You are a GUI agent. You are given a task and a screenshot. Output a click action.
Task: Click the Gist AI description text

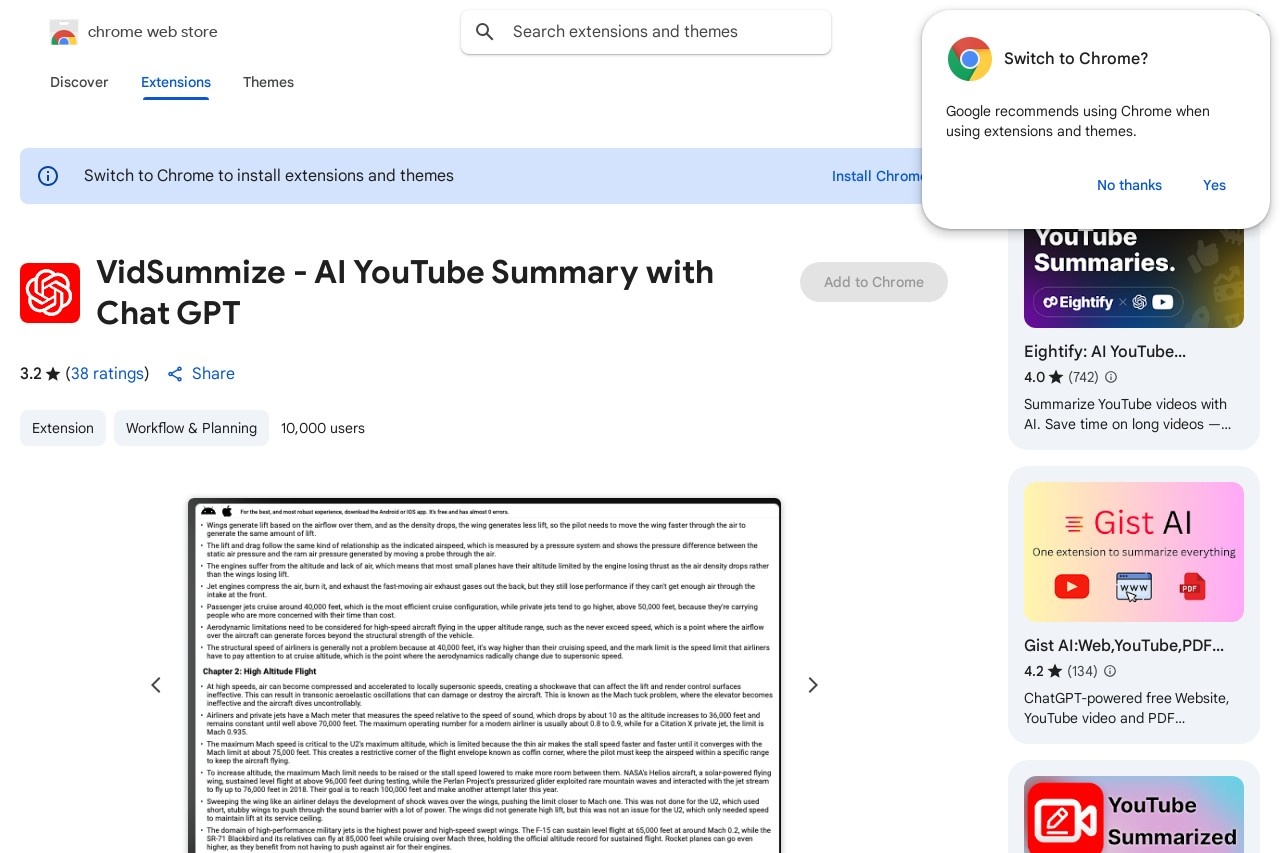tap(1127, 708)
